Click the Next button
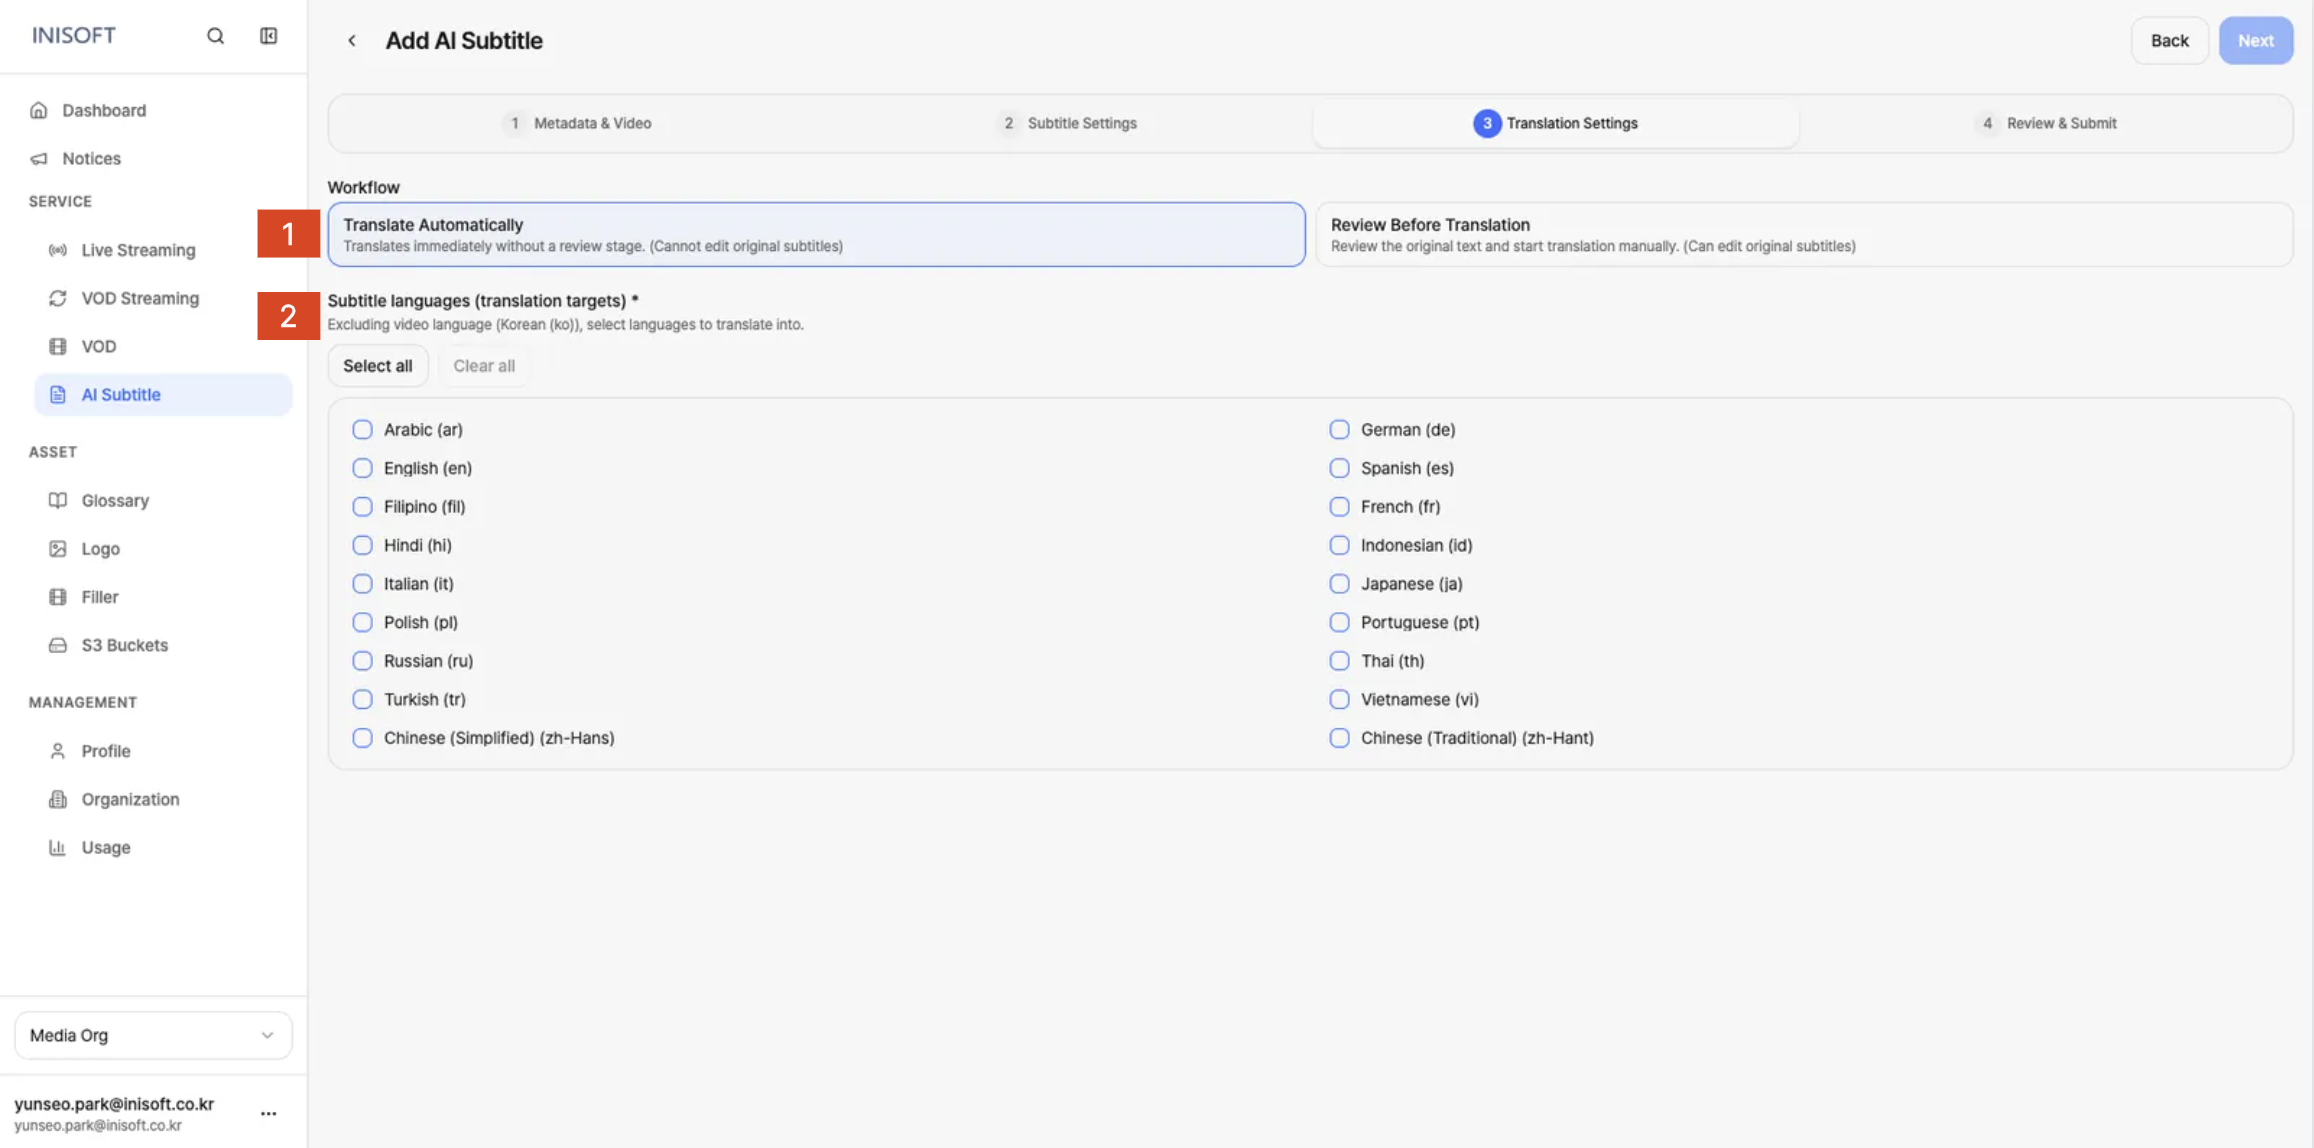2314x1148 pixels. tap(2255, 40)
